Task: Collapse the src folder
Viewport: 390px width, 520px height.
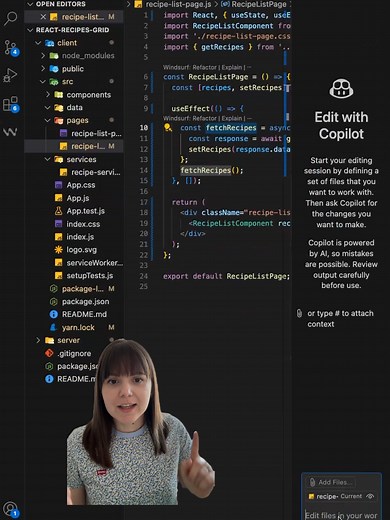Action: coord(43,81)
